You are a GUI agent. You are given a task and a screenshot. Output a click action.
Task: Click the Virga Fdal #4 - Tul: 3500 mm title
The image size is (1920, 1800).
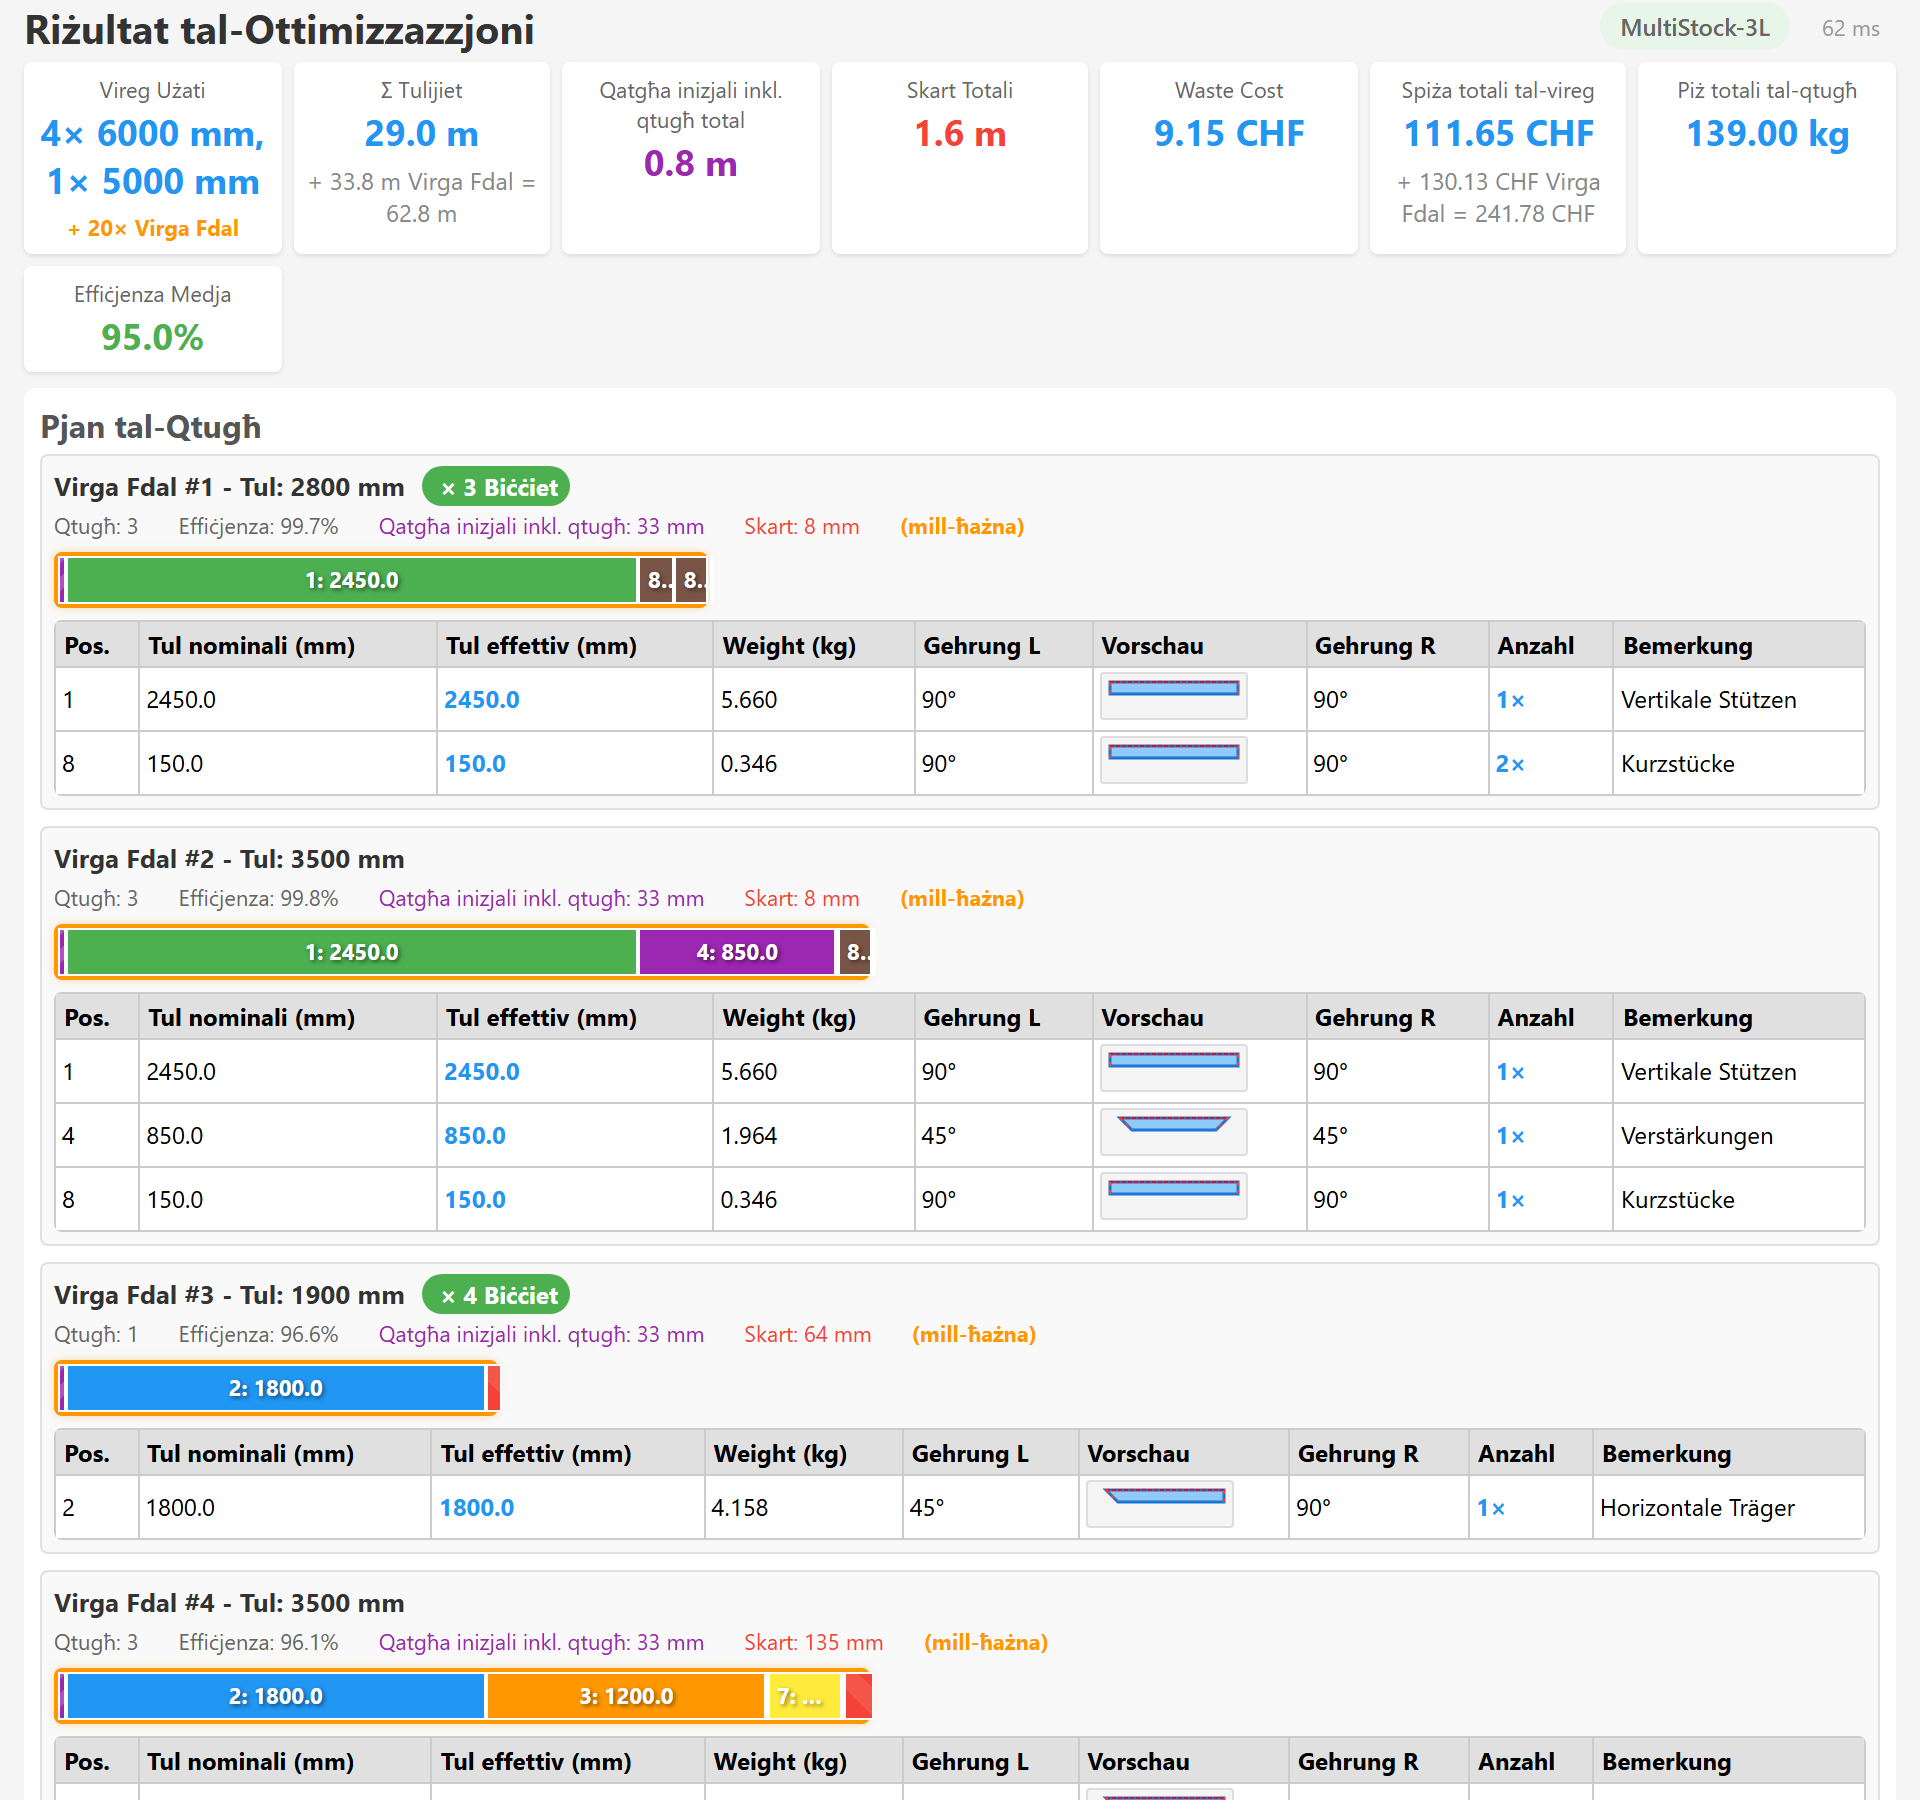pyautogui.click(x=229, y=1603)
